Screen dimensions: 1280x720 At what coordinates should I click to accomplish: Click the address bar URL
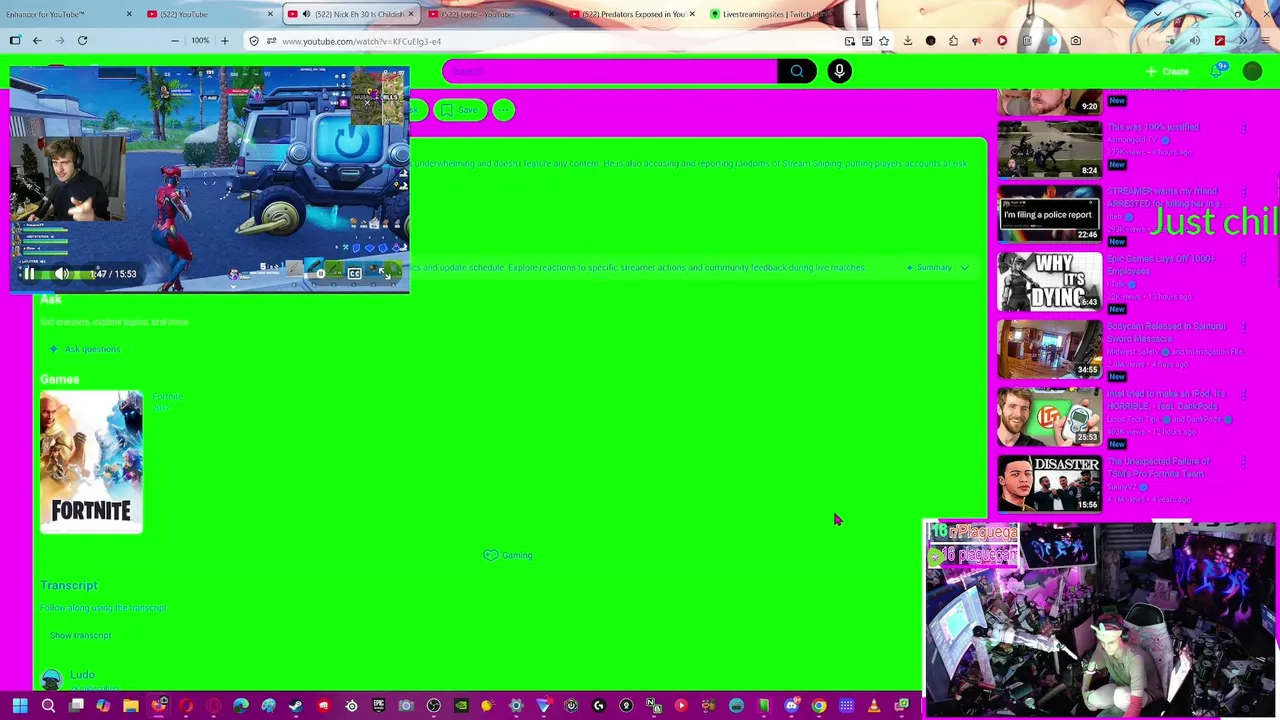[361, 41]
